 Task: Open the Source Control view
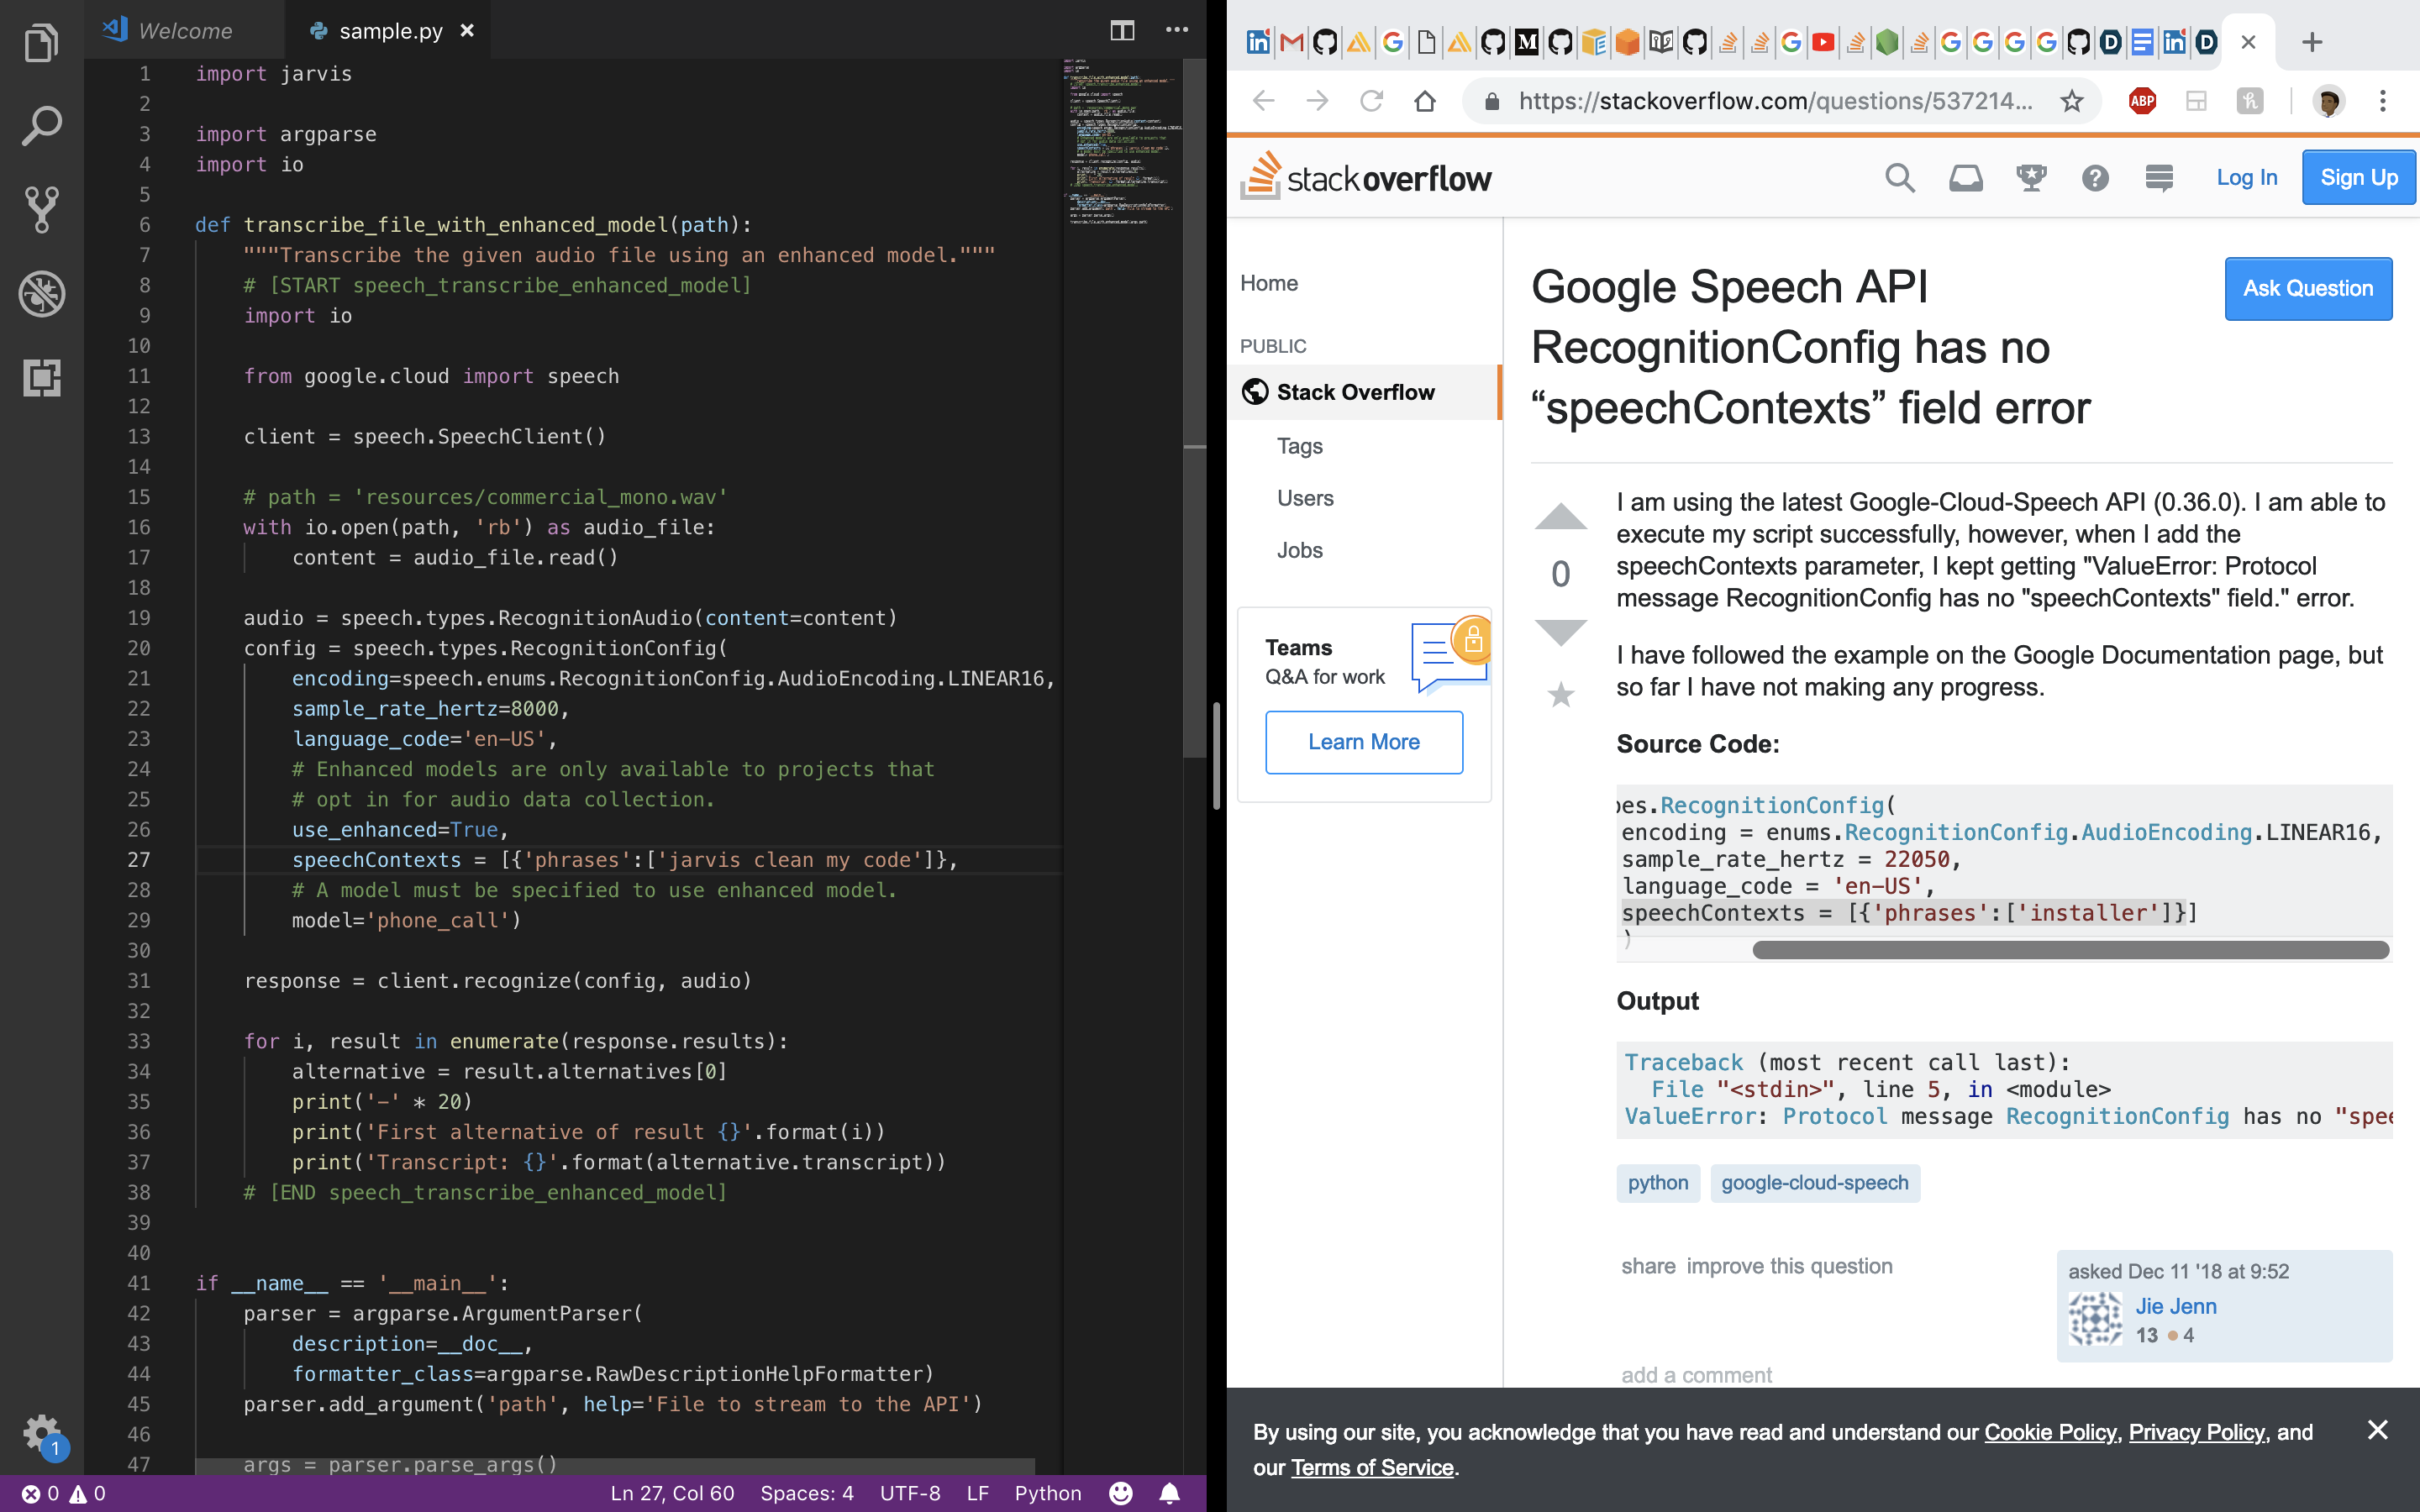click(x=41, y=210)
